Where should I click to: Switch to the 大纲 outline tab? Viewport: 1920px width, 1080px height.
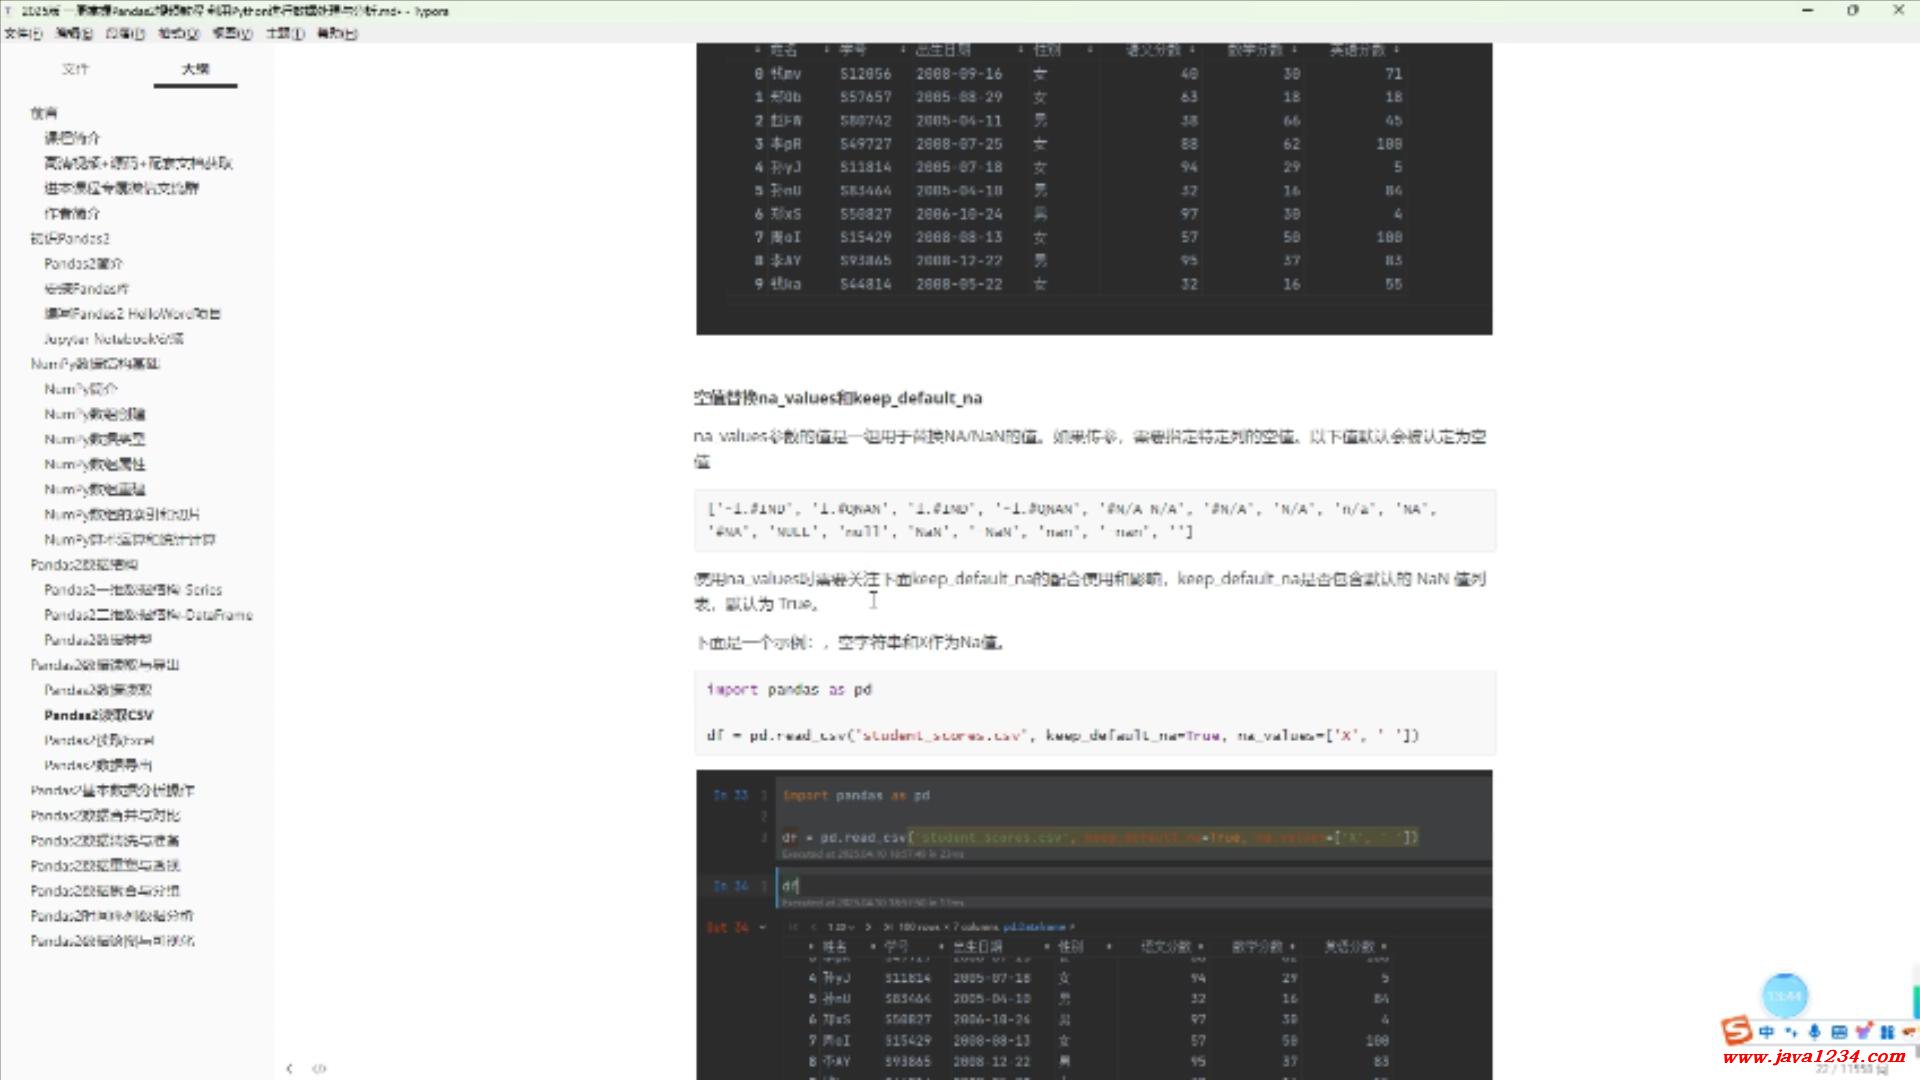tap(195, 69)
